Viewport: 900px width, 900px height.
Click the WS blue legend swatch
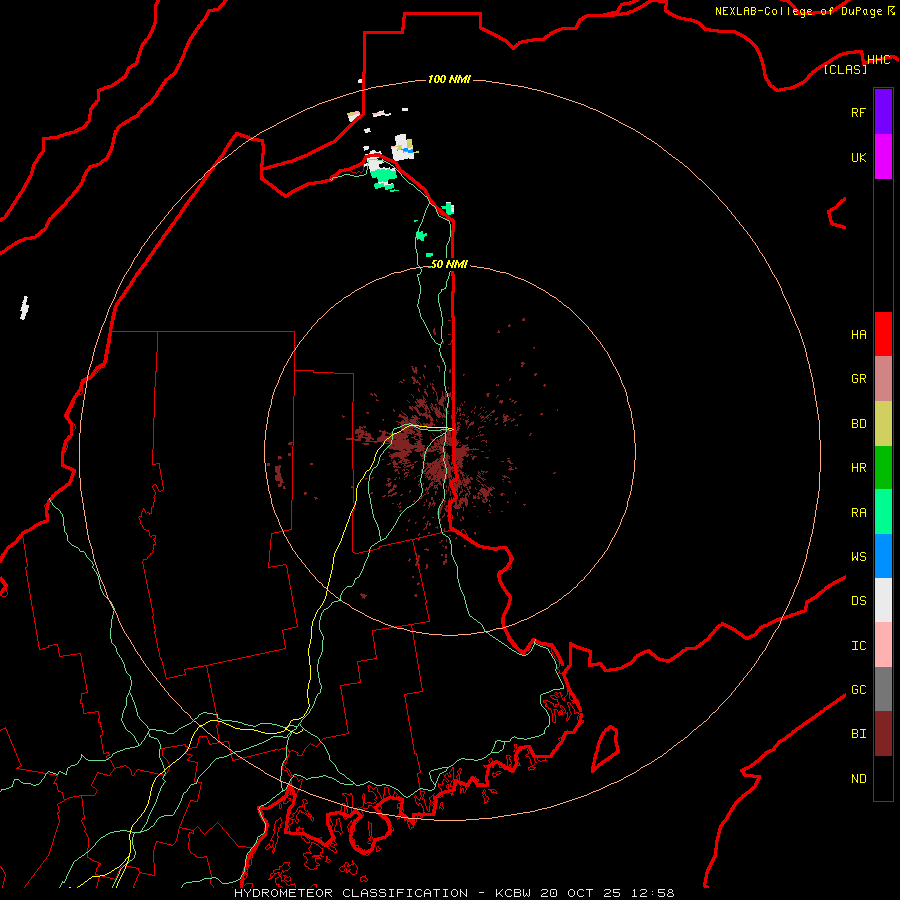point(883,556)
